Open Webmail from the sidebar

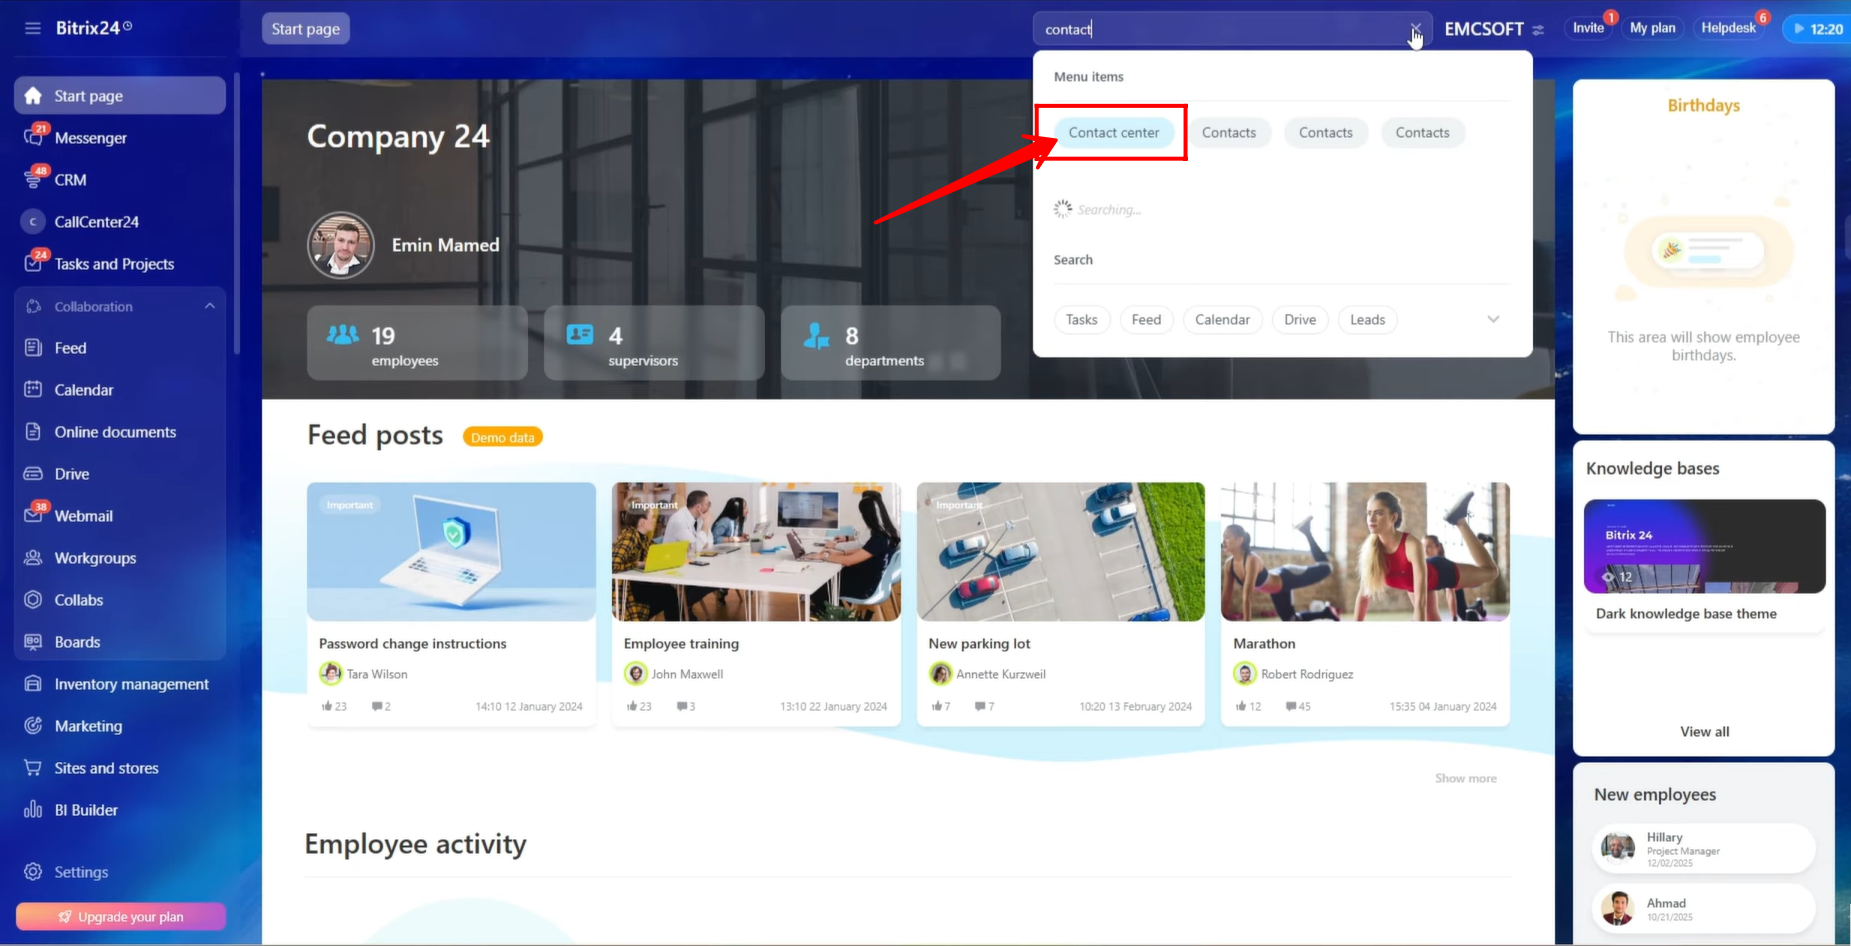tap(33, 515)
